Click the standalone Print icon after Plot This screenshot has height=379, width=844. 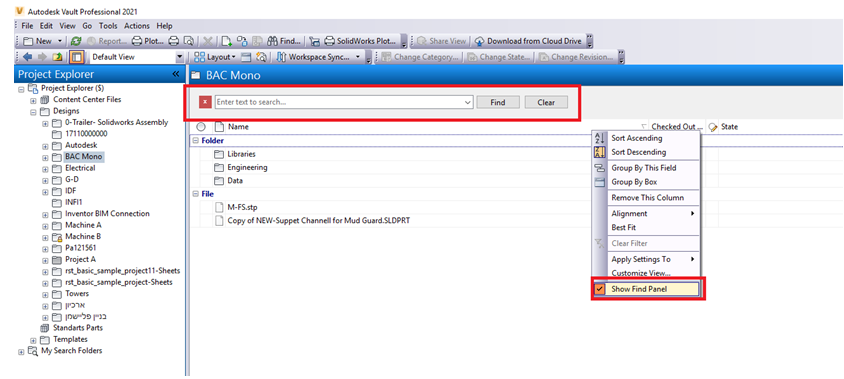tap(173, 41)
